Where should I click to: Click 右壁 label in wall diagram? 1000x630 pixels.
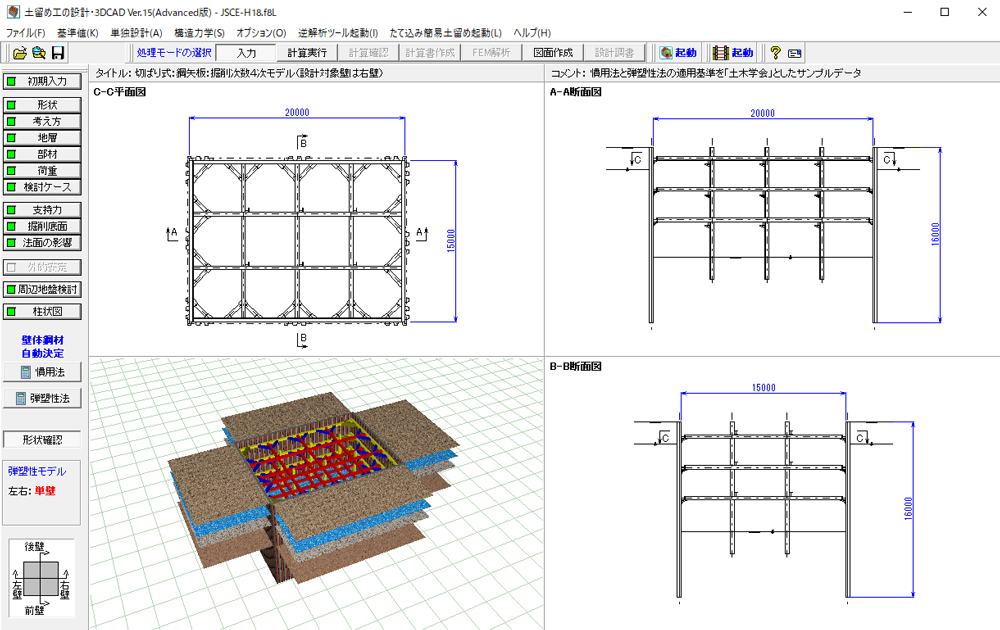click(64, 590)
